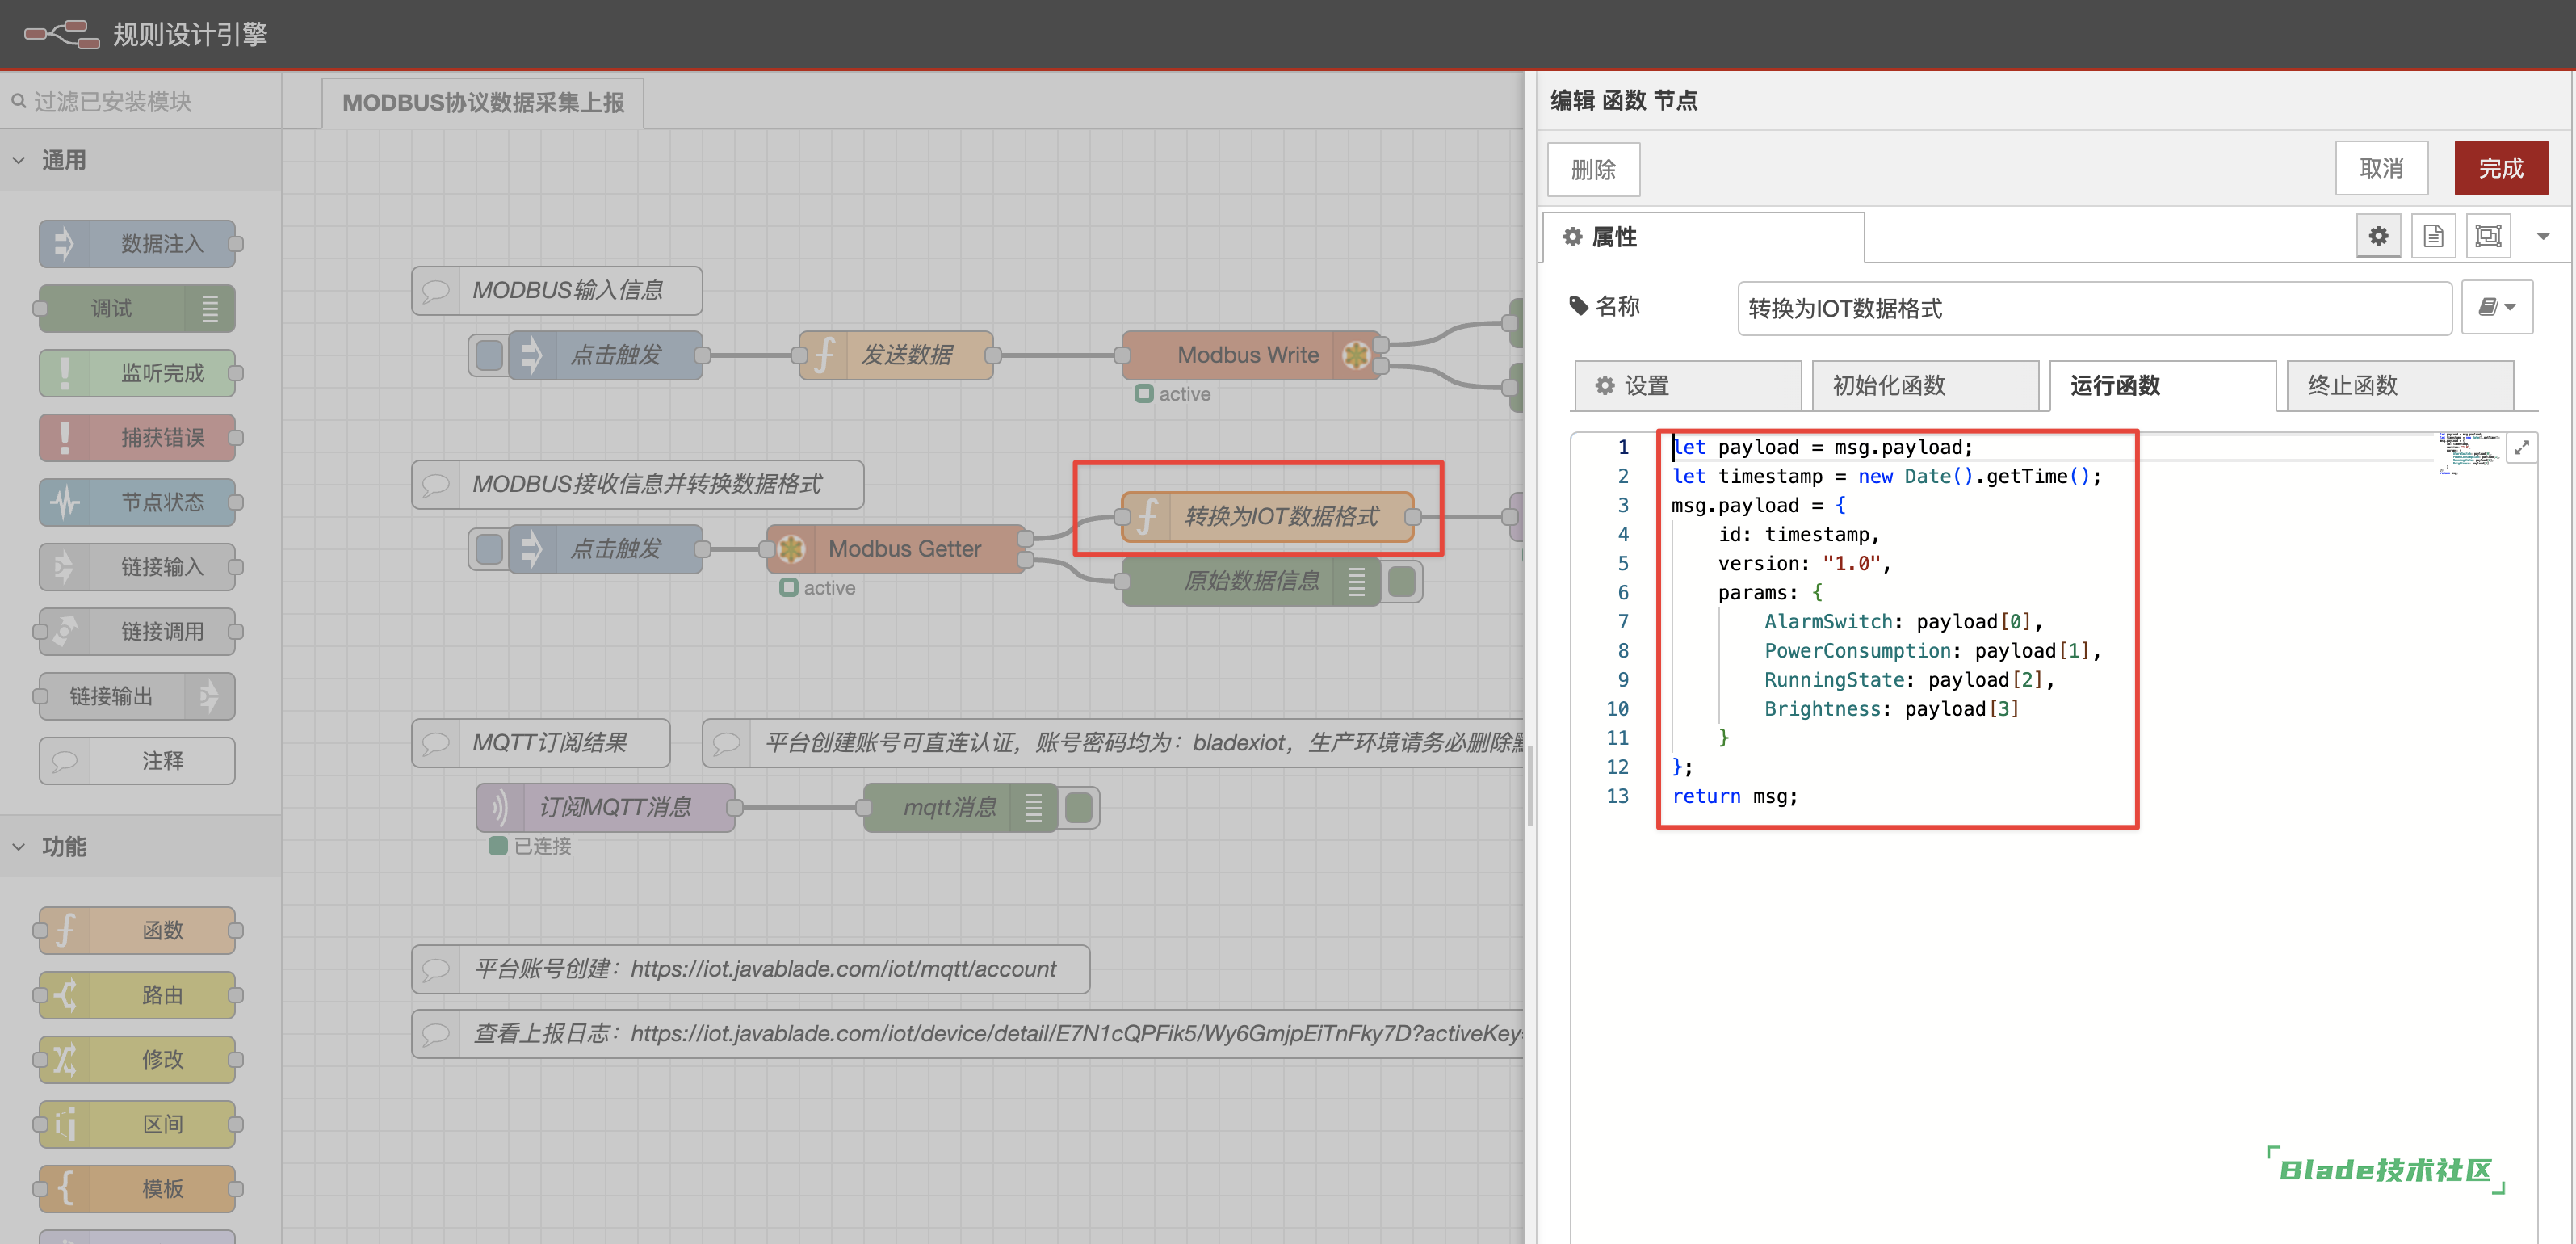
Task: Click the 查看上报日志 URL comment node
Action: (968, 1033)
